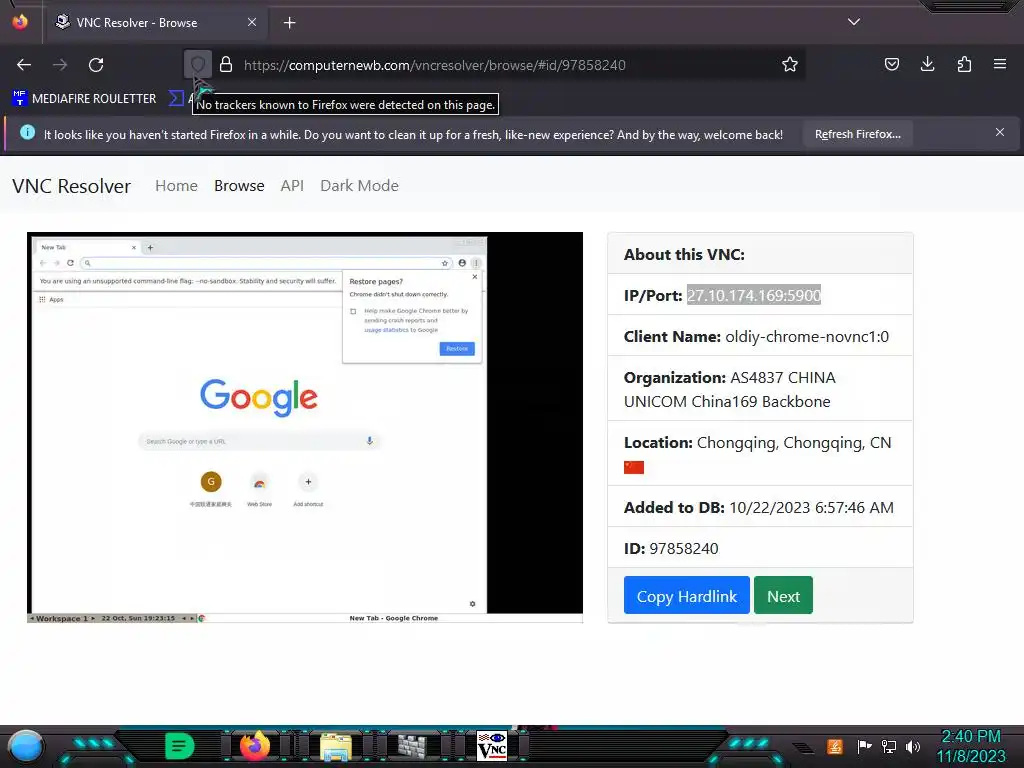
Task: Click the highlighted IP 27.10.174.169:5900
Action: pyautogui.click(x=754, y=295)
